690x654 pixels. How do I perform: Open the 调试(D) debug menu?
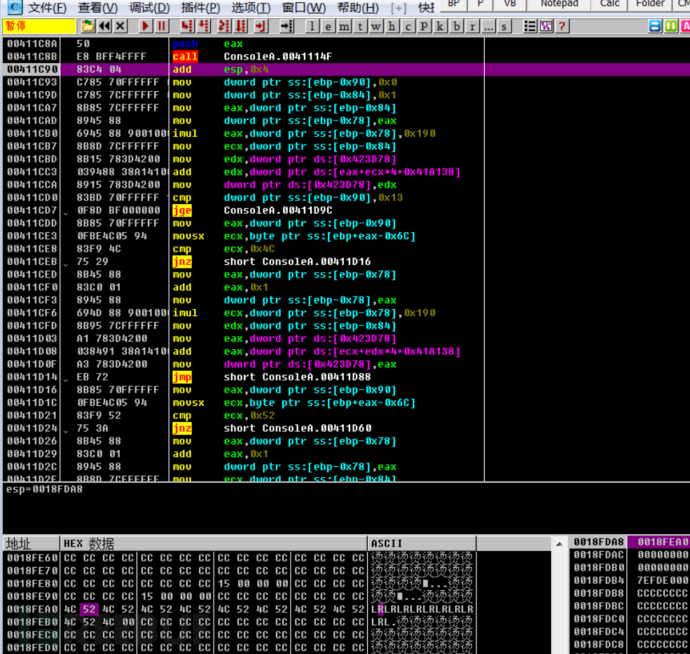(x=148, y=7)
